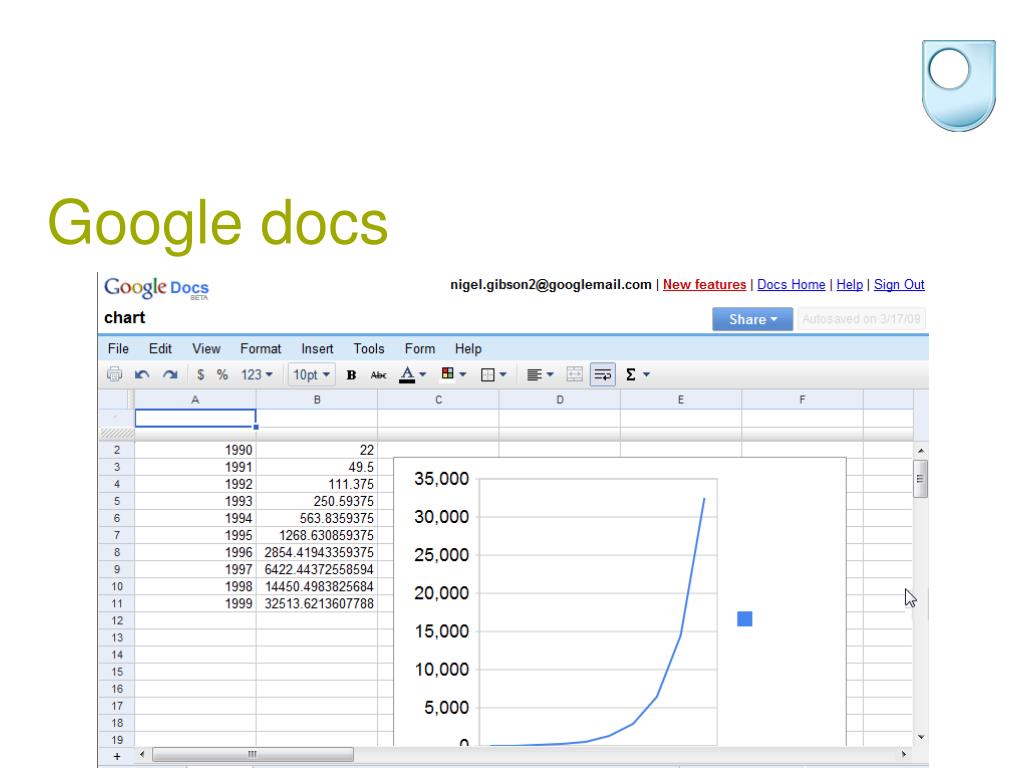Screen dimensions: 1024x768
Task: Undo the last action
Action: 142,374
